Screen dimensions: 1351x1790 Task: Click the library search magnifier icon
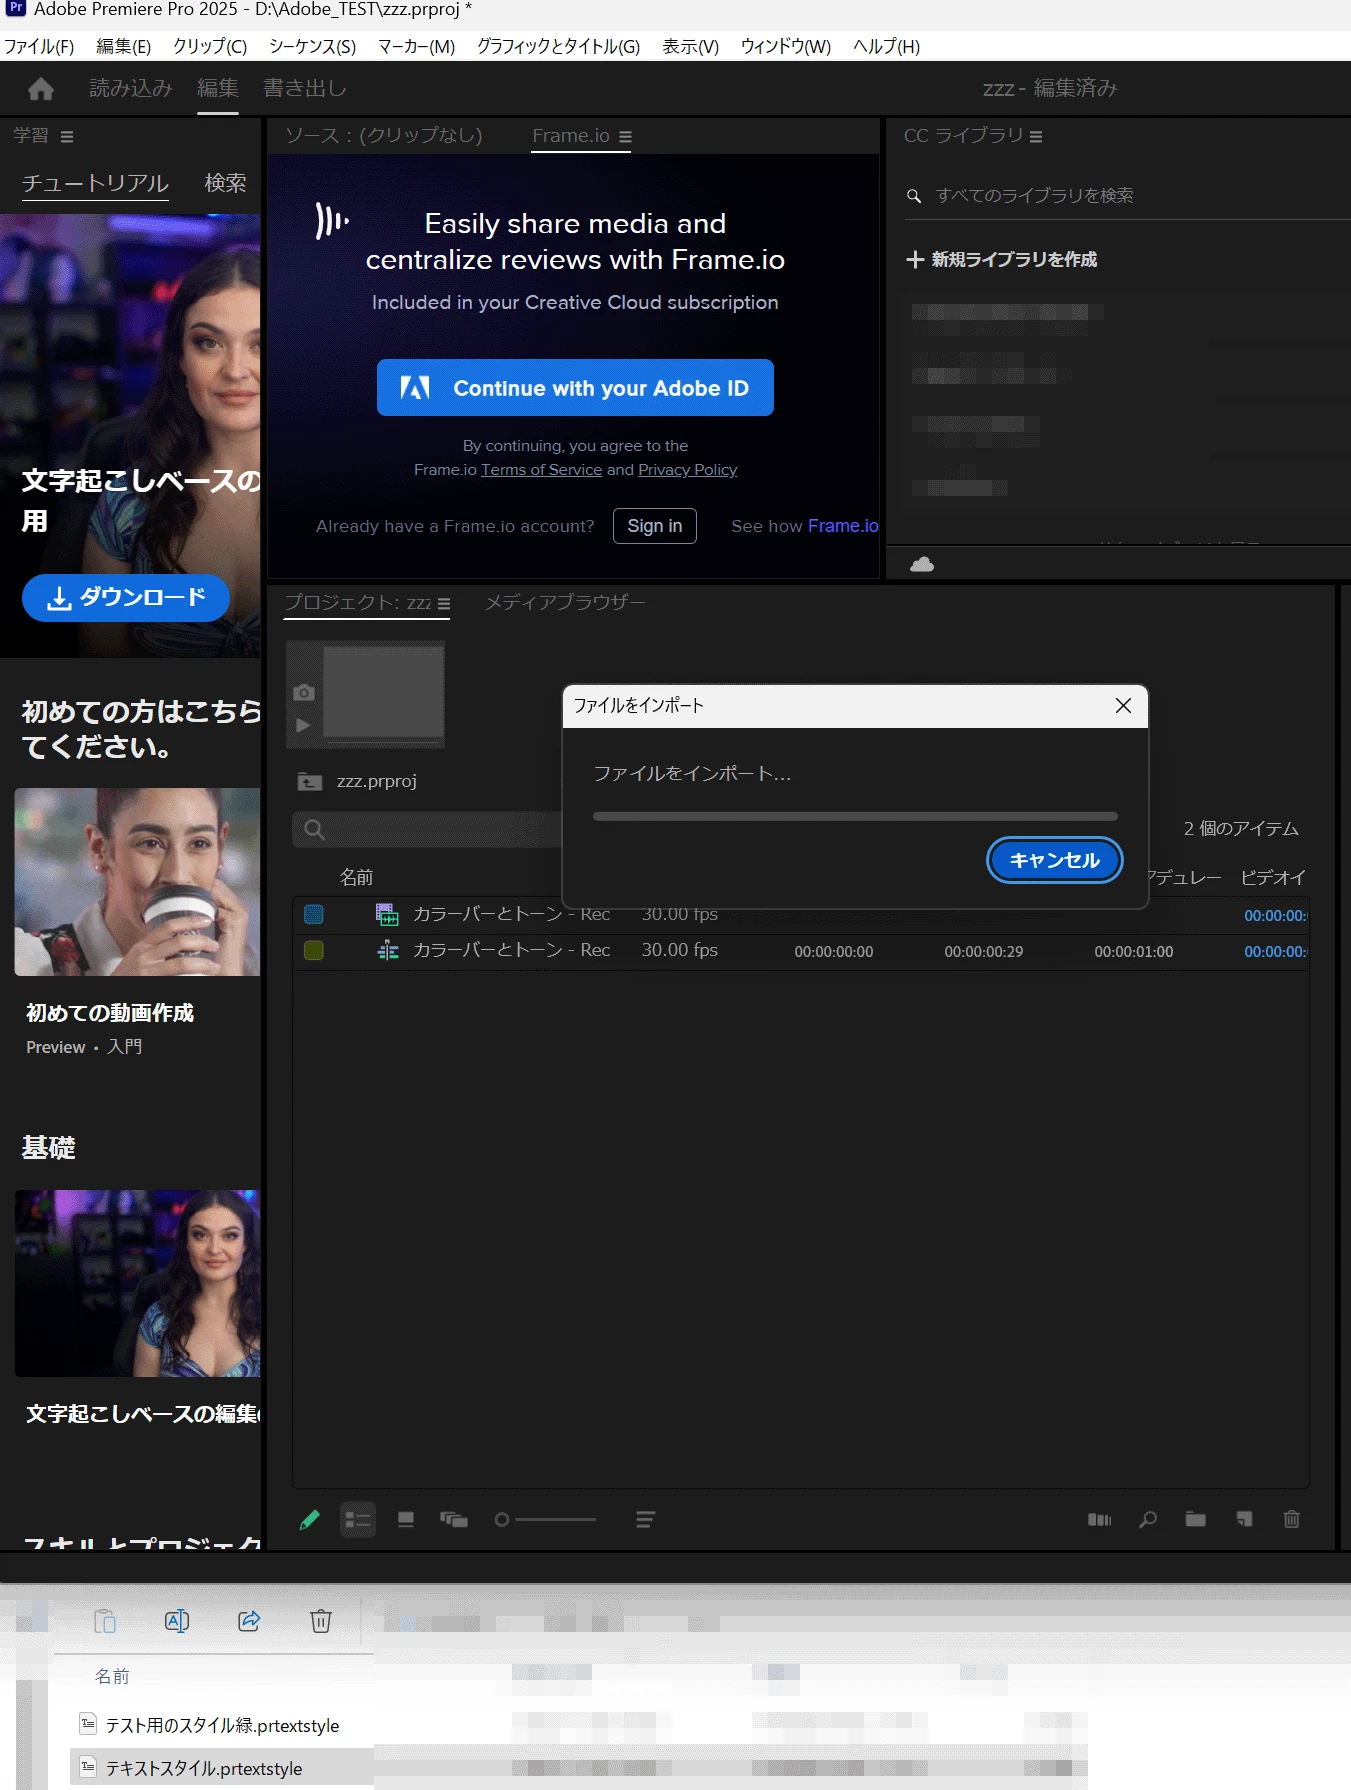coord(914,196)
